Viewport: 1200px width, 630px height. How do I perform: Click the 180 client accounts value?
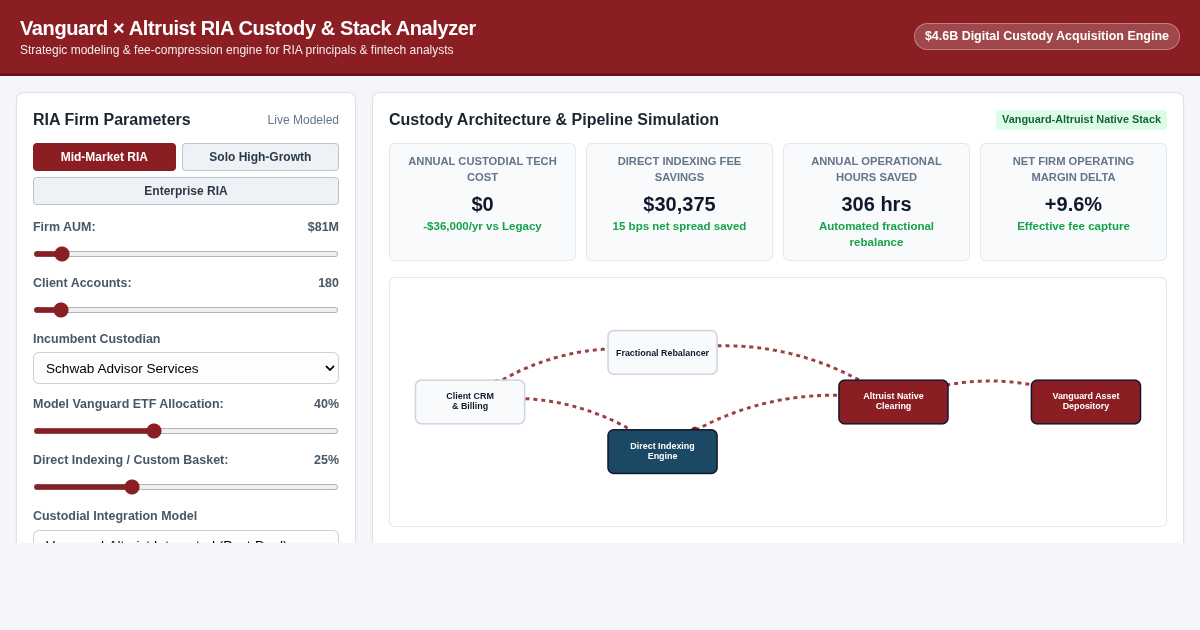coord(328,283)
